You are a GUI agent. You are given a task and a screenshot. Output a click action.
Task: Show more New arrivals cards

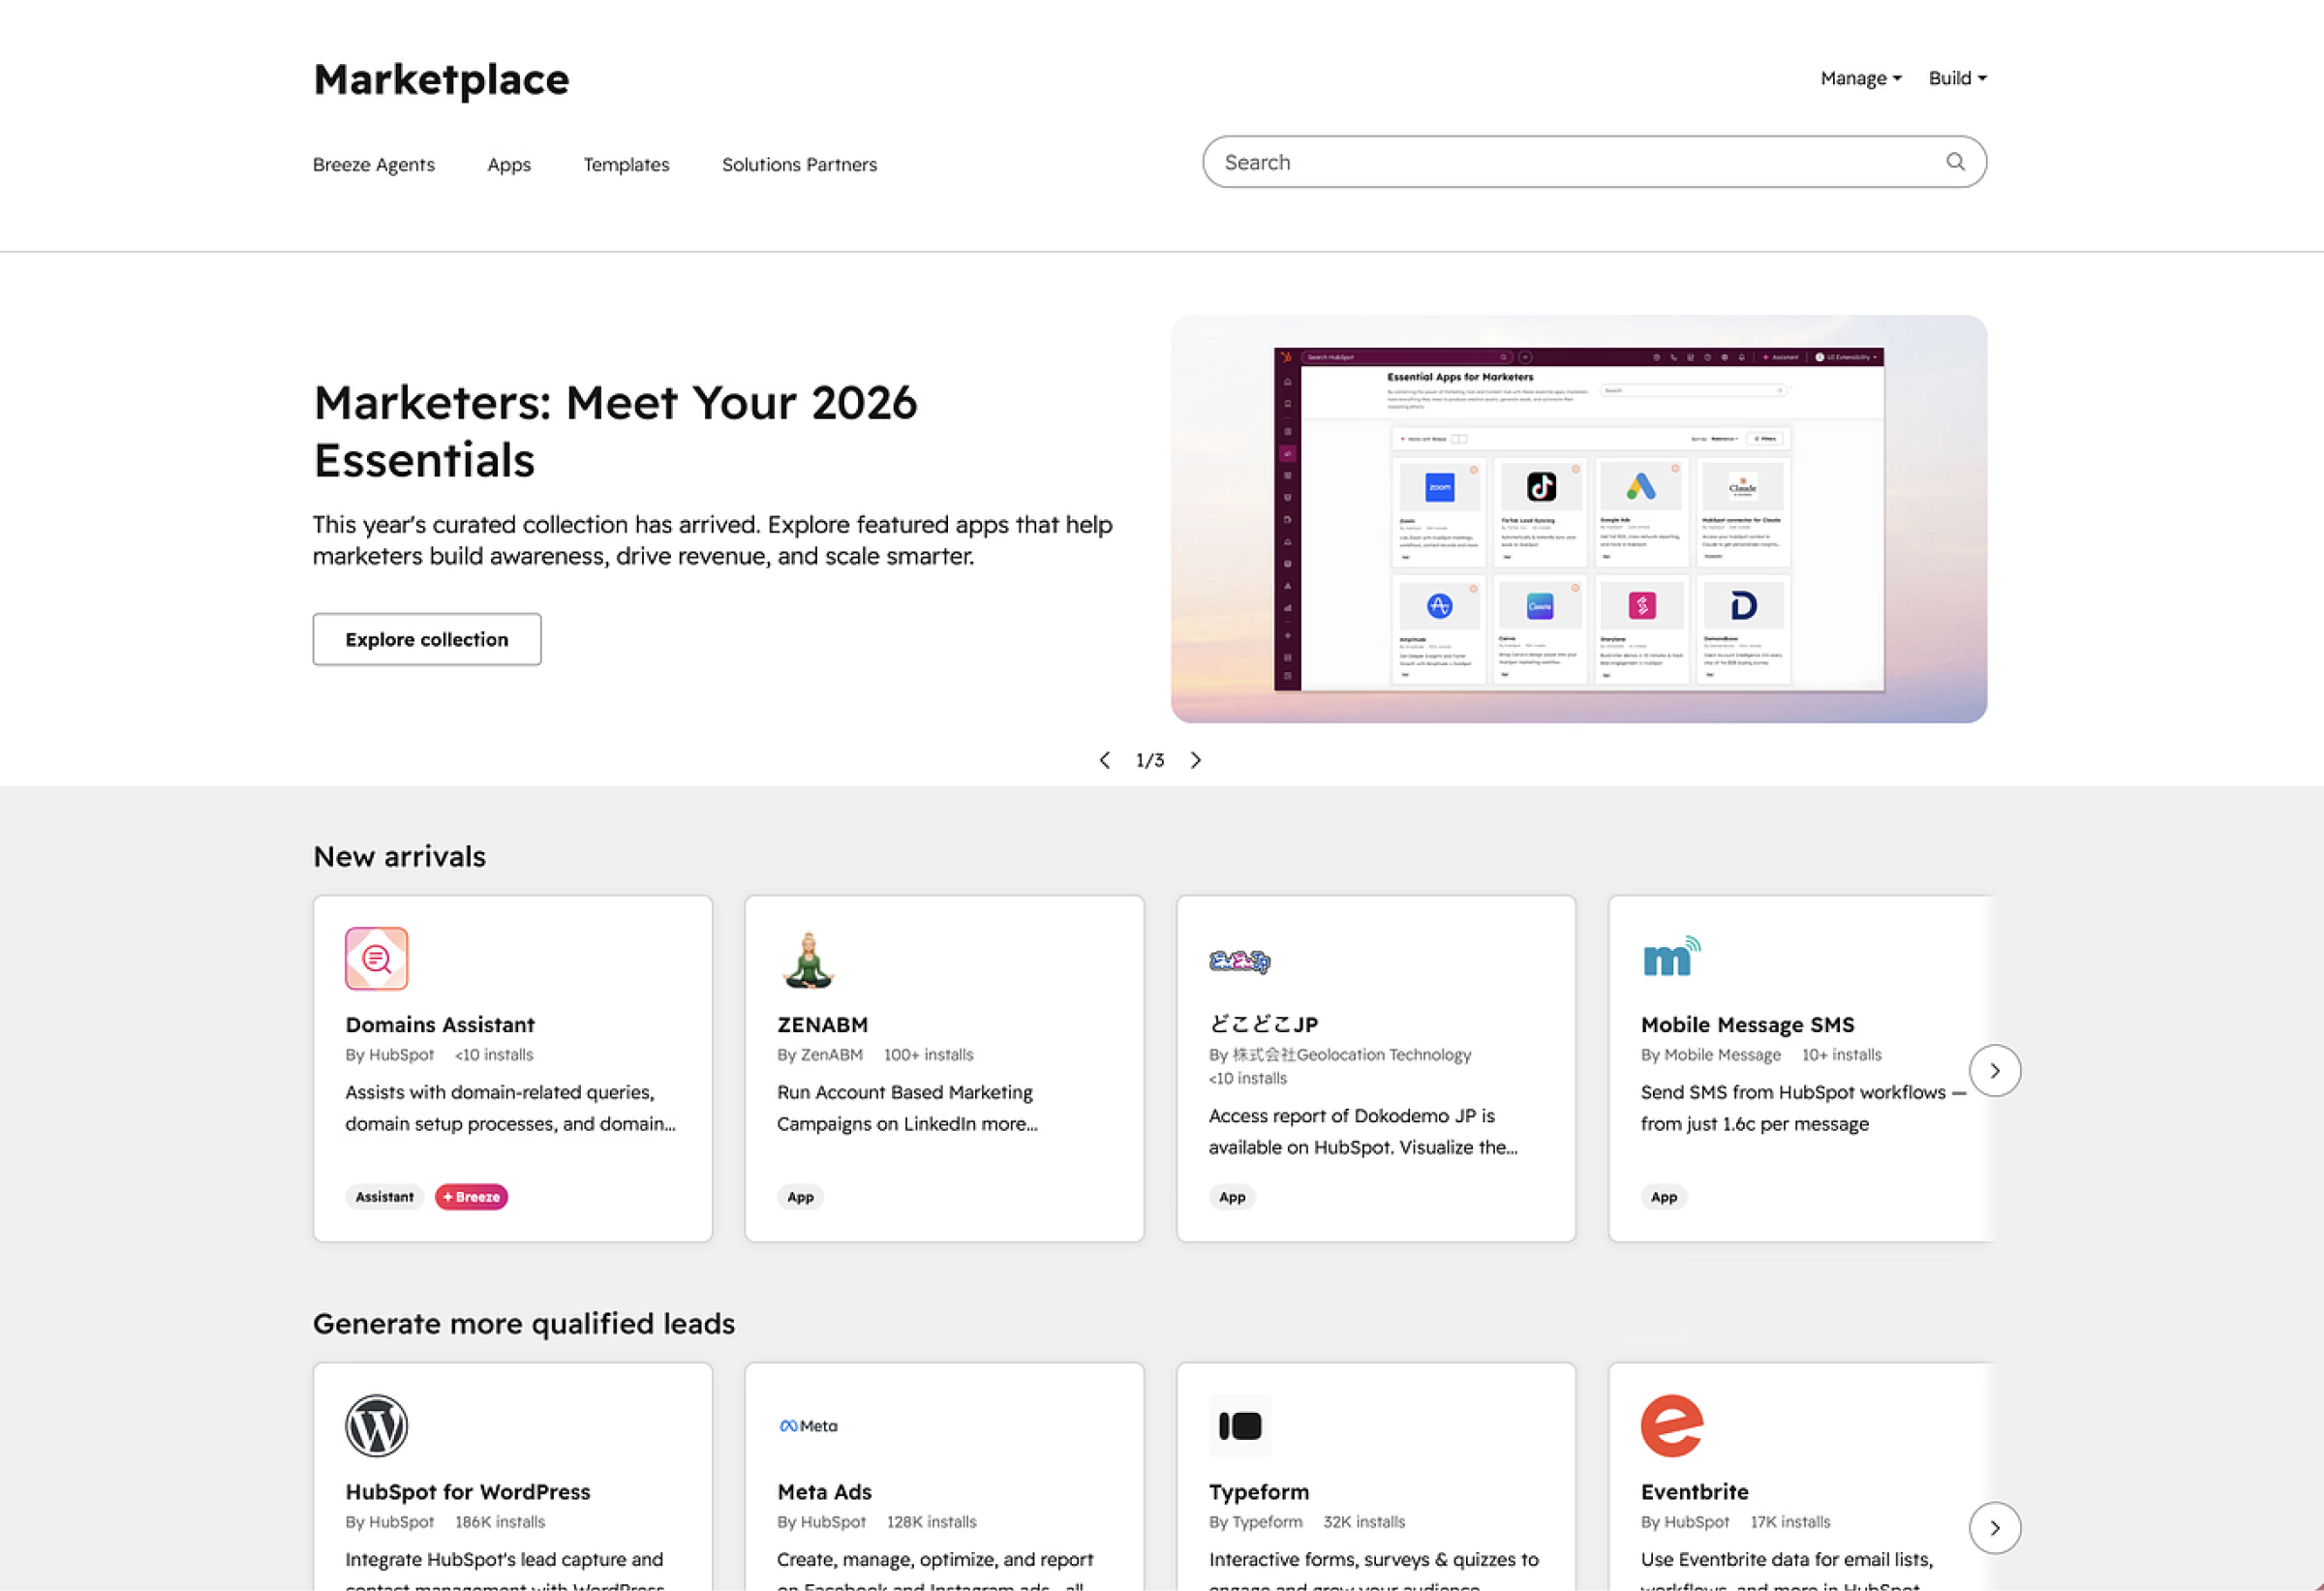pyautogui.click(x=1994, y=1070)
